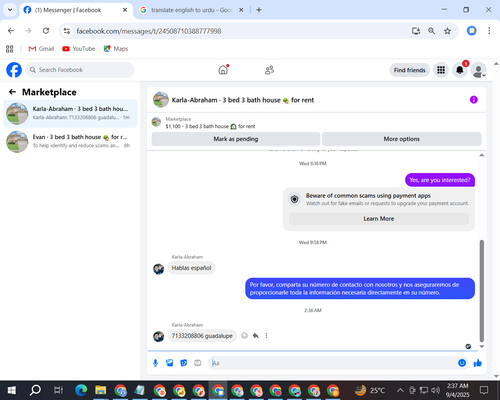Click the Mark as pending button
500x400 pixels.
[236, 139]
